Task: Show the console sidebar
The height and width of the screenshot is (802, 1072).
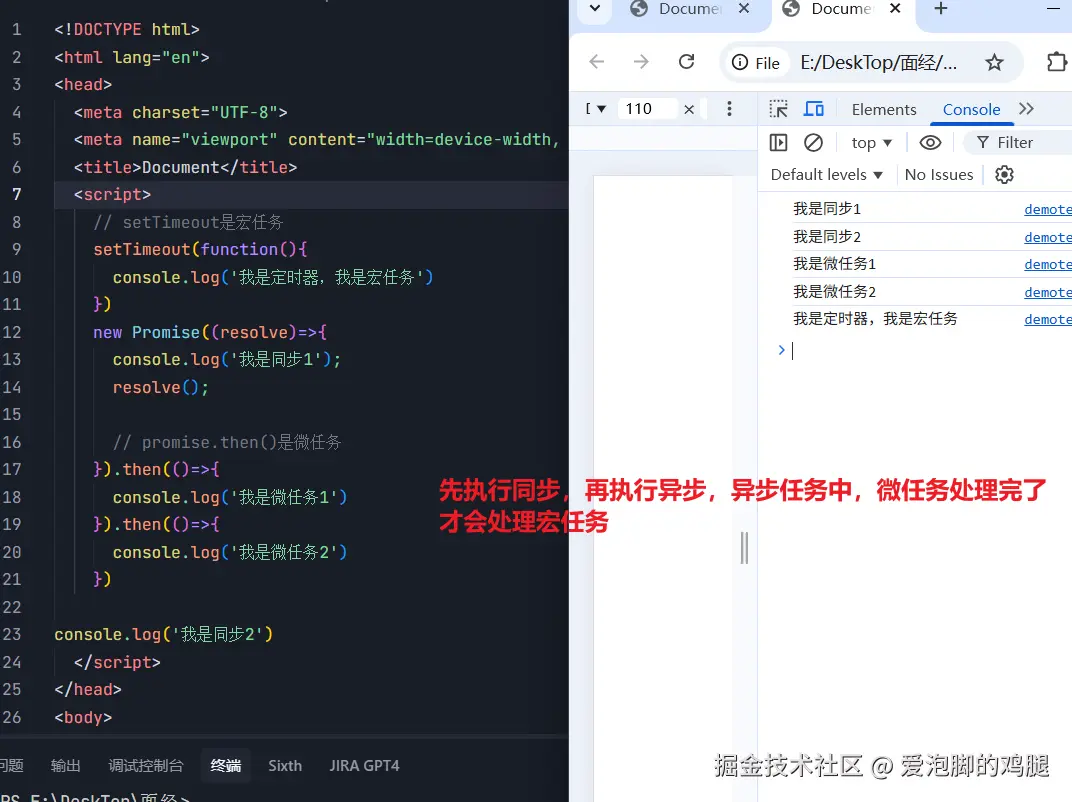Action: tap(778, 142)
